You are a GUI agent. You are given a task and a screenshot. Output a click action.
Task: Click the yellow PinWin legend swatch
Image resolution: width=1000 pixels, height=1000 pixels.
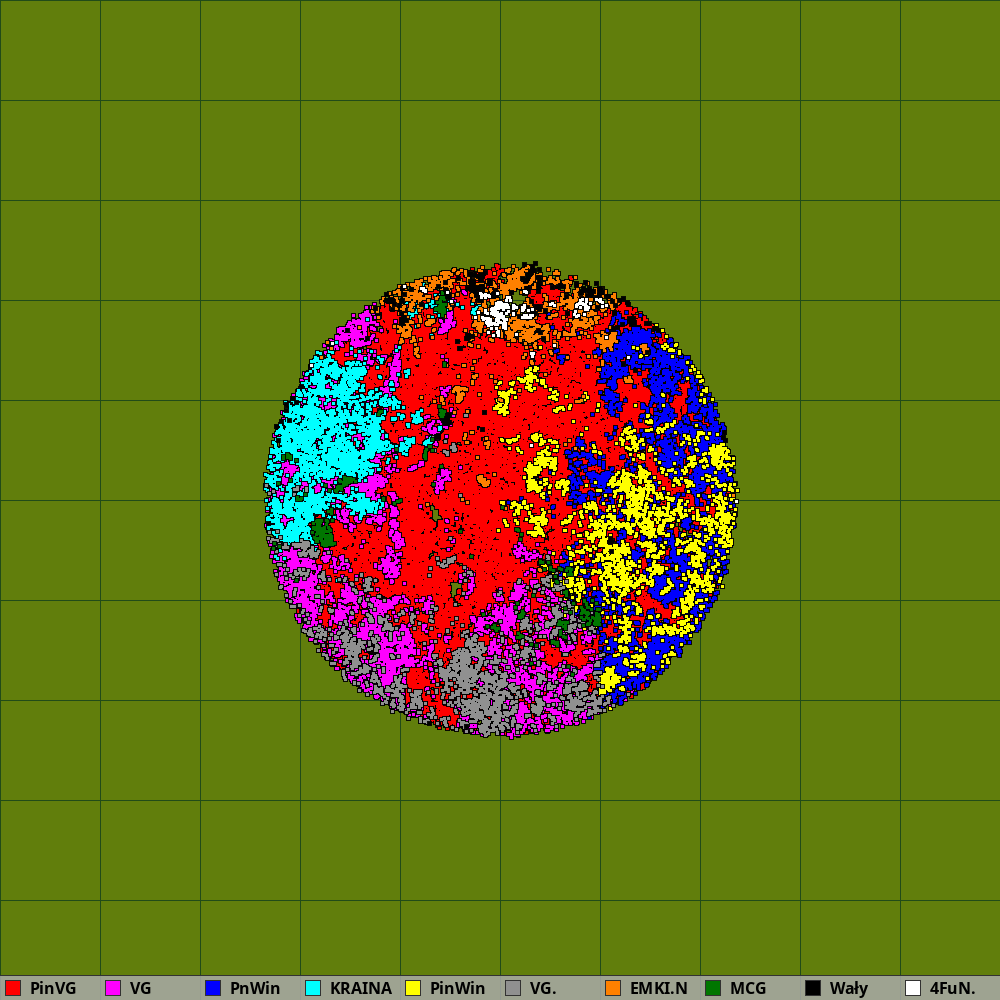click(x=413, y=988)
